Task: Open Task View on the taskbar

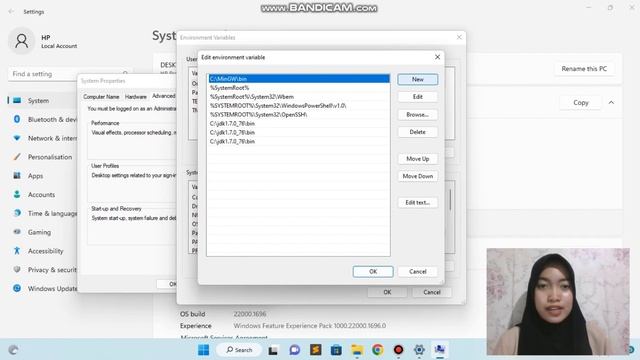Action: [273, 350]
